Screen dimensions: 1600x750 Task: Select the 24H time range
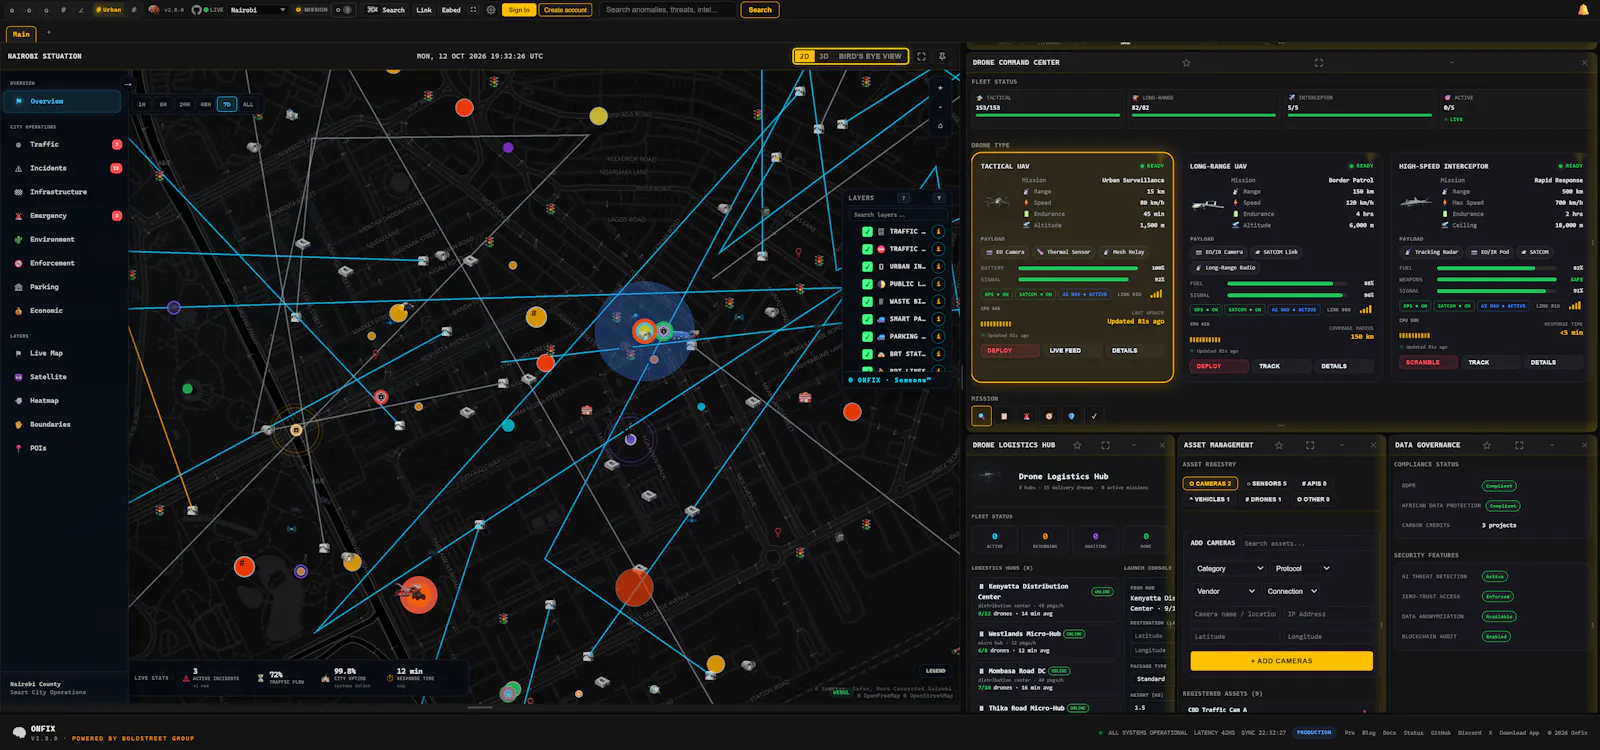(x=184, y=104)
